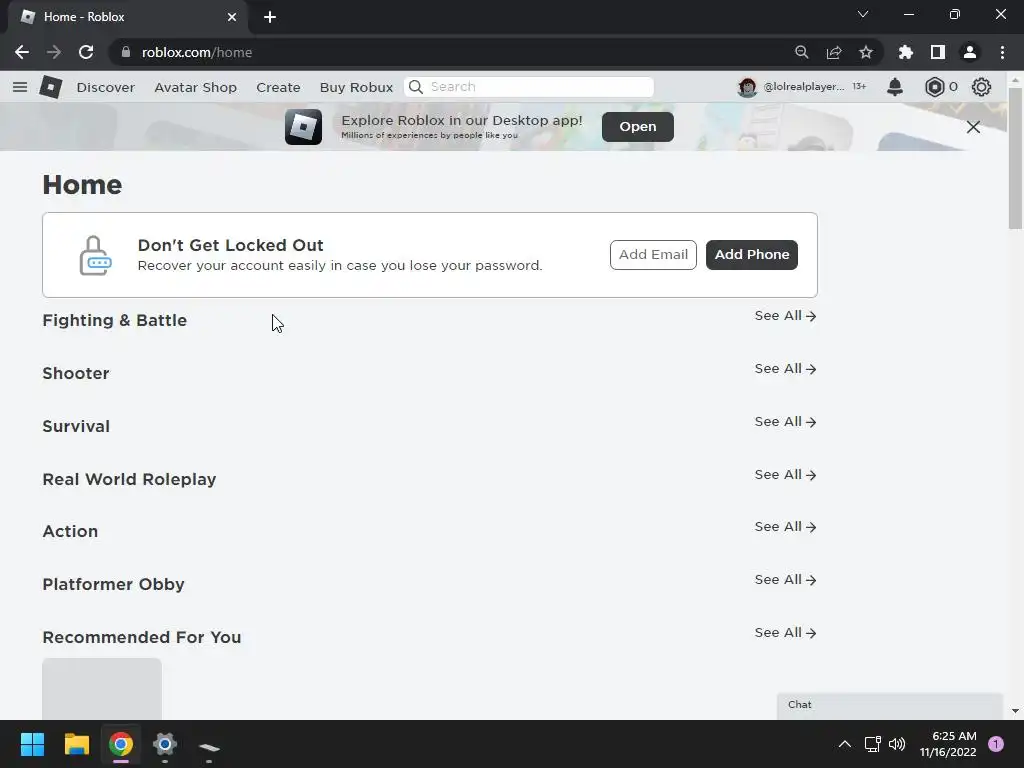Click the Platformer Obby heading

(x=114, y=584)
